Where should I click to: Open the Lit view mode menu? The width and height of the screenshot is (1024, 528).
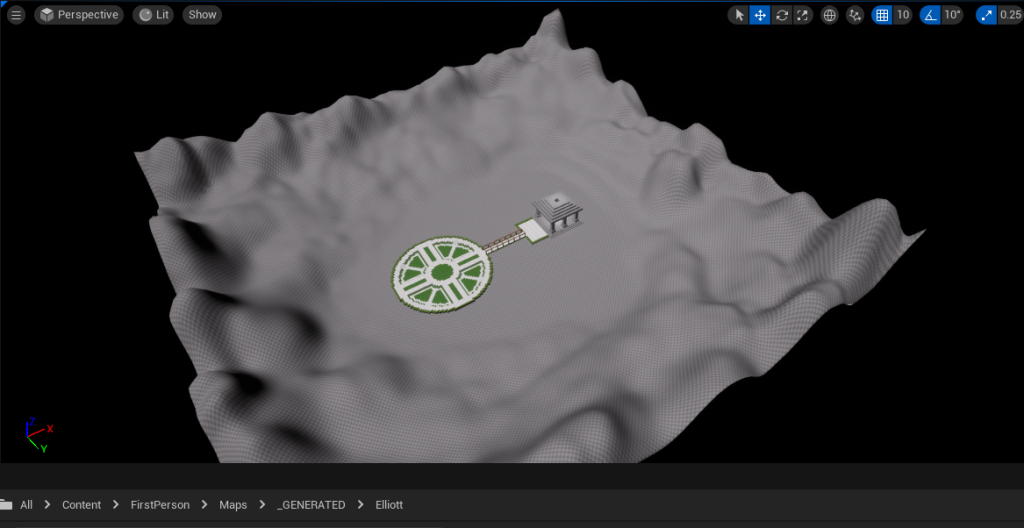pyautogui.click(x=153, y=15)
